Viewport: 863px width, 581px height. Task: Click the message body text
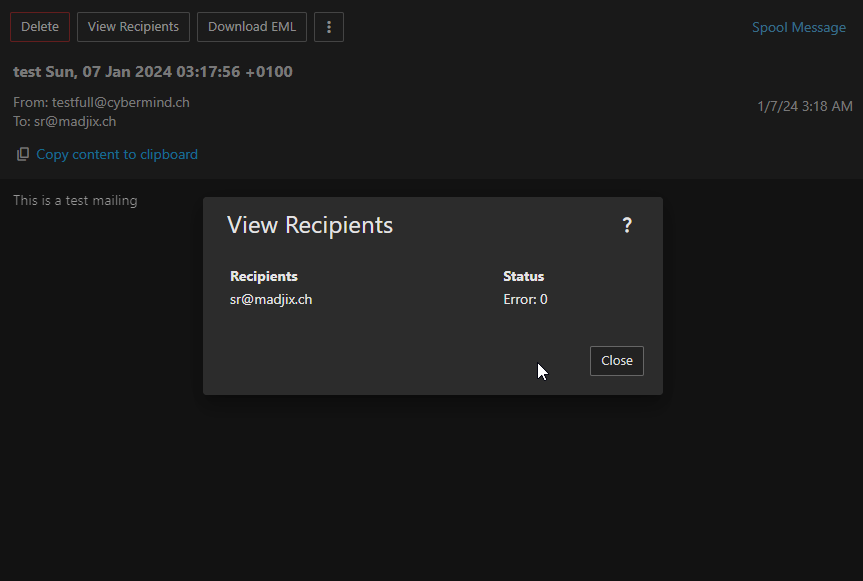[75, 200]
